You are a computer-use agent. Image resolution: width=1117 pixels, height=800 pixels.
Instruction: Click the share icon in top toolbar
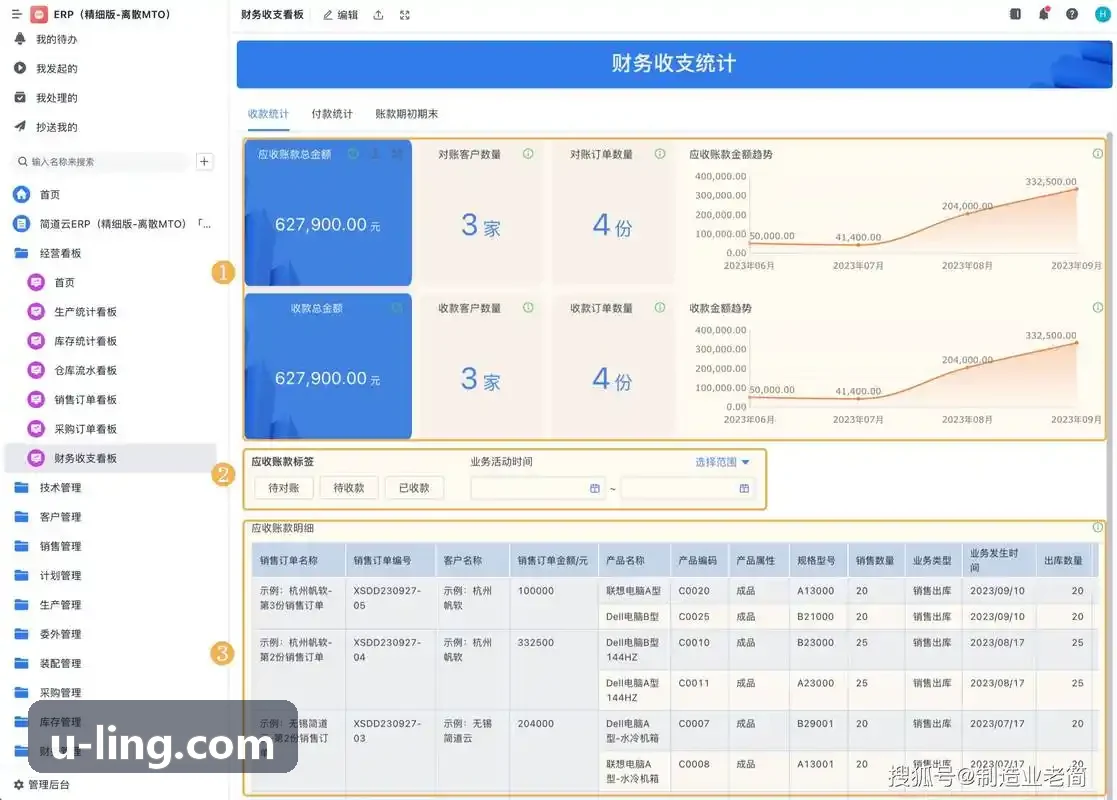coord(378,15)
